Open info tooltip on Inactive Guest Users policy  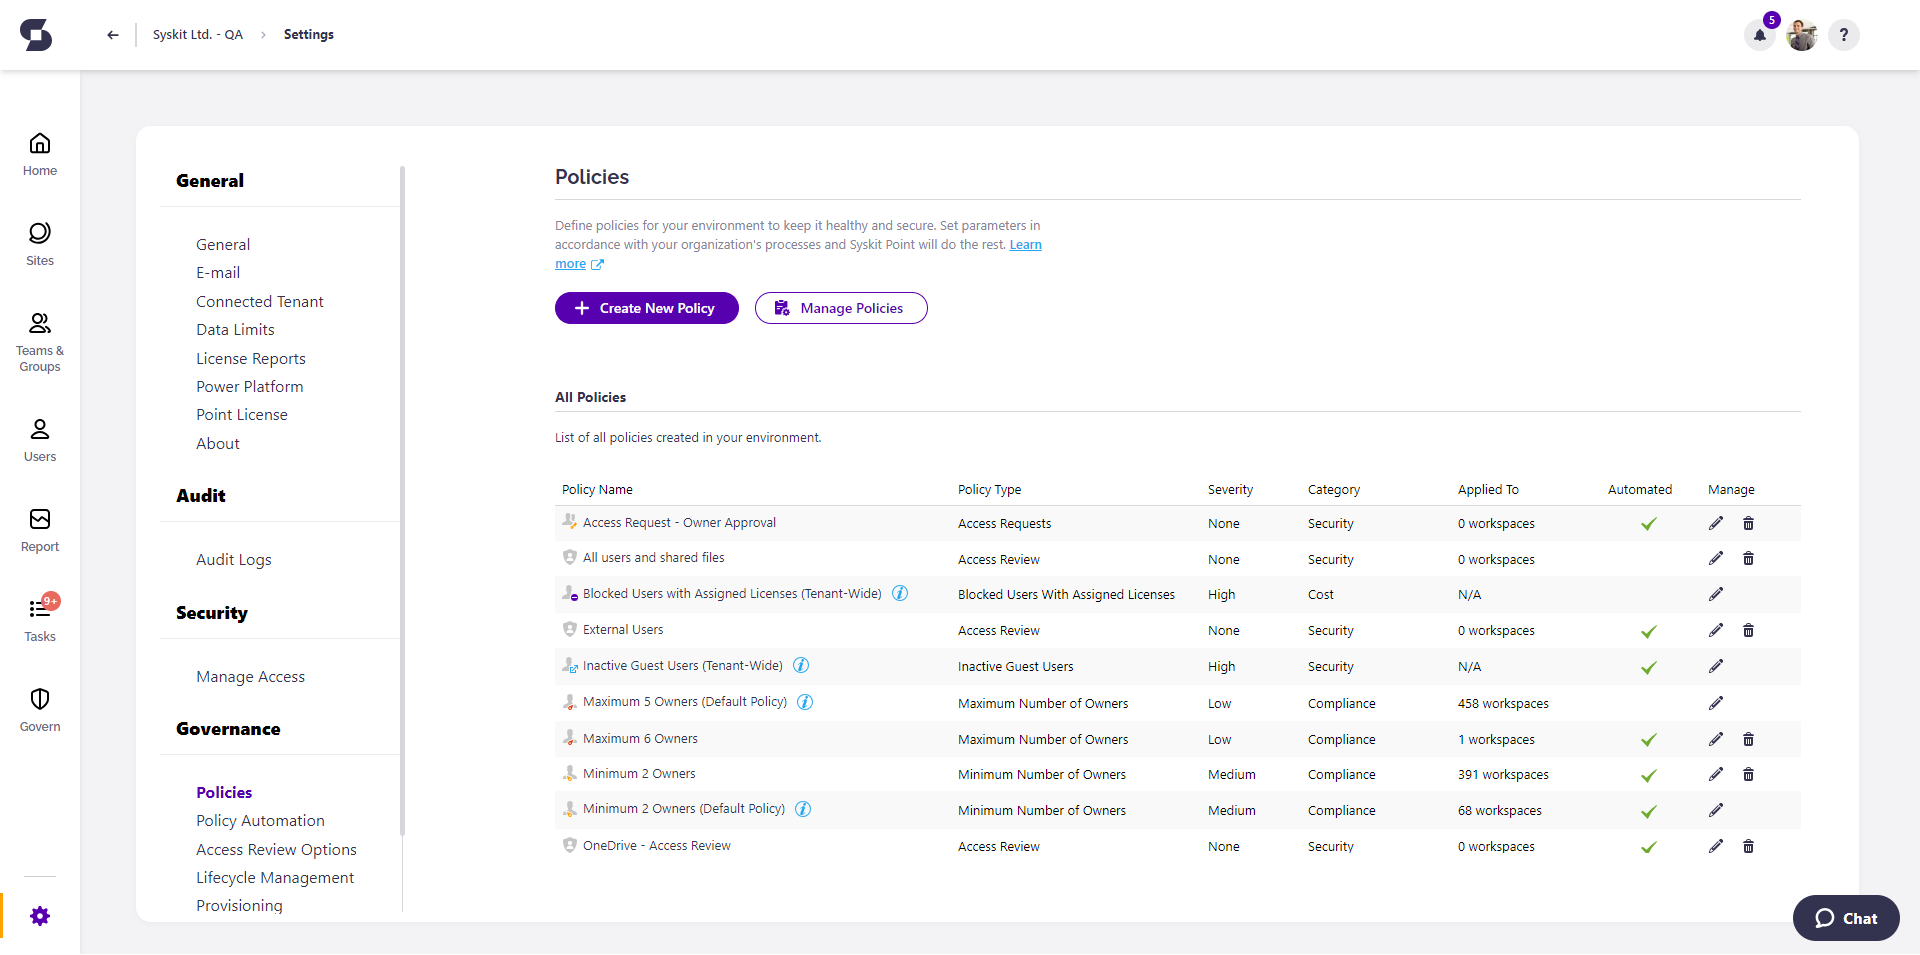pos(802,665)
